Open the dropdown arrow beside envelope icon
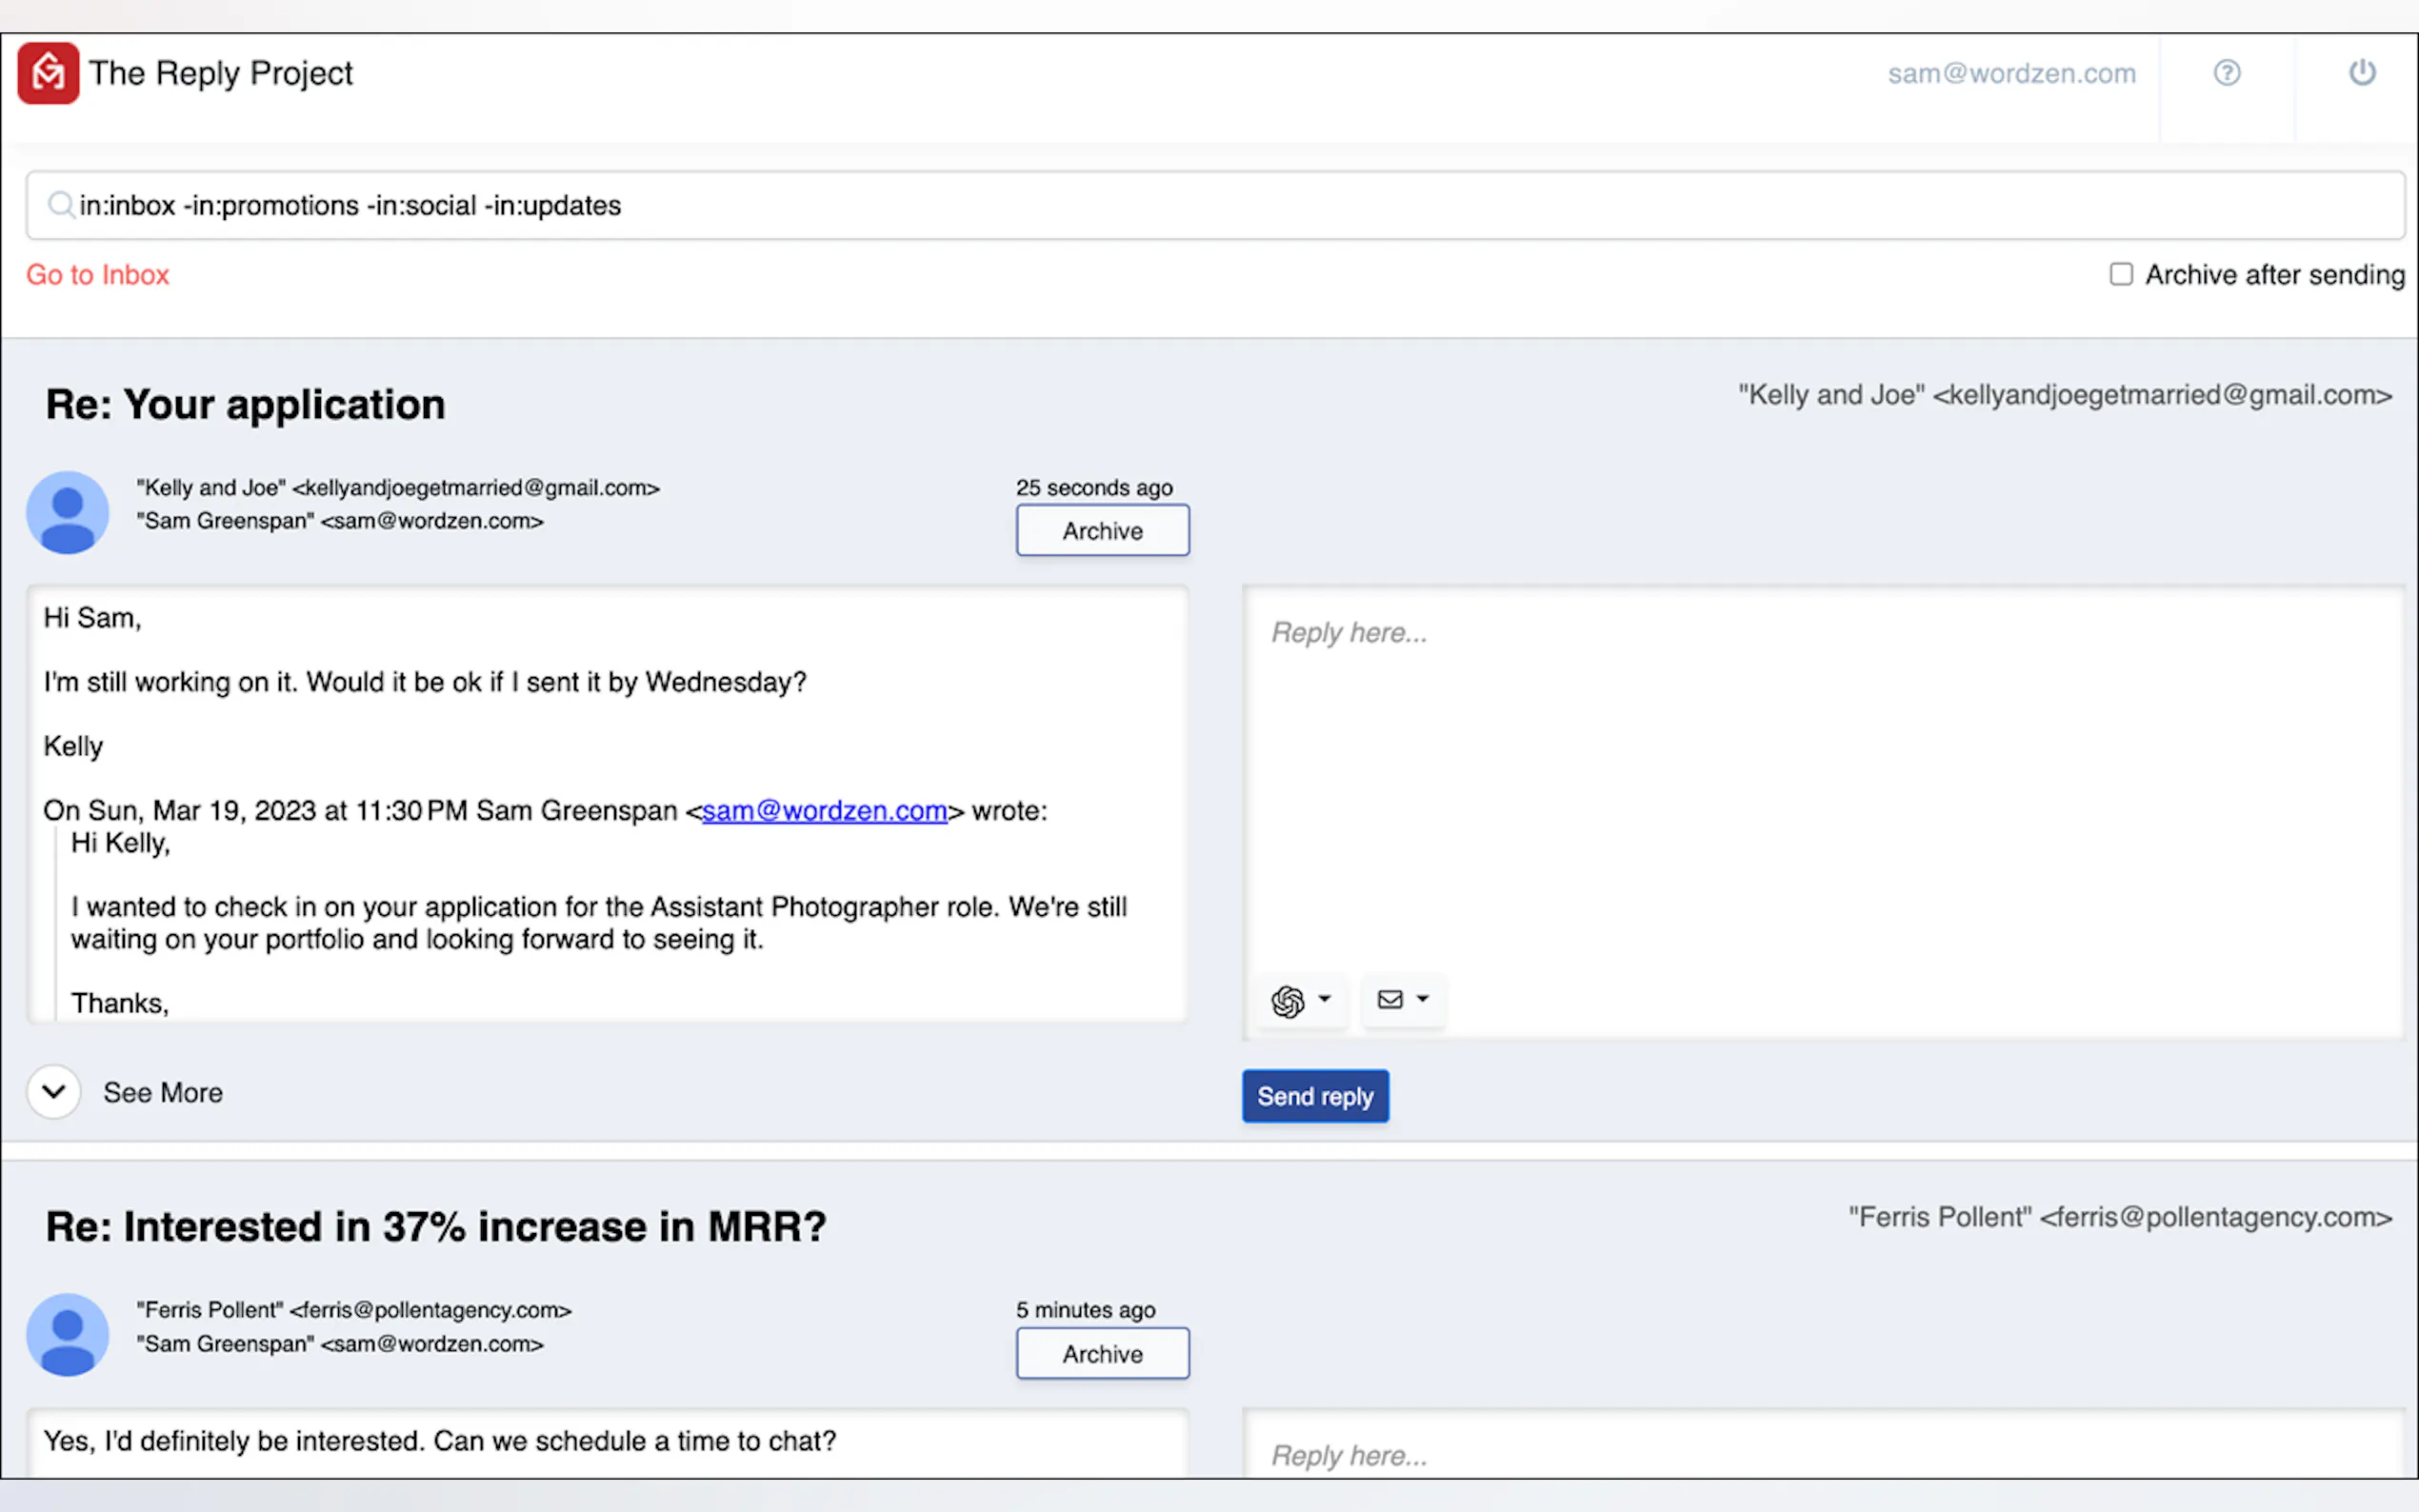The height and width of the screenshot is (1512, 2419). tap(1423, 998)
